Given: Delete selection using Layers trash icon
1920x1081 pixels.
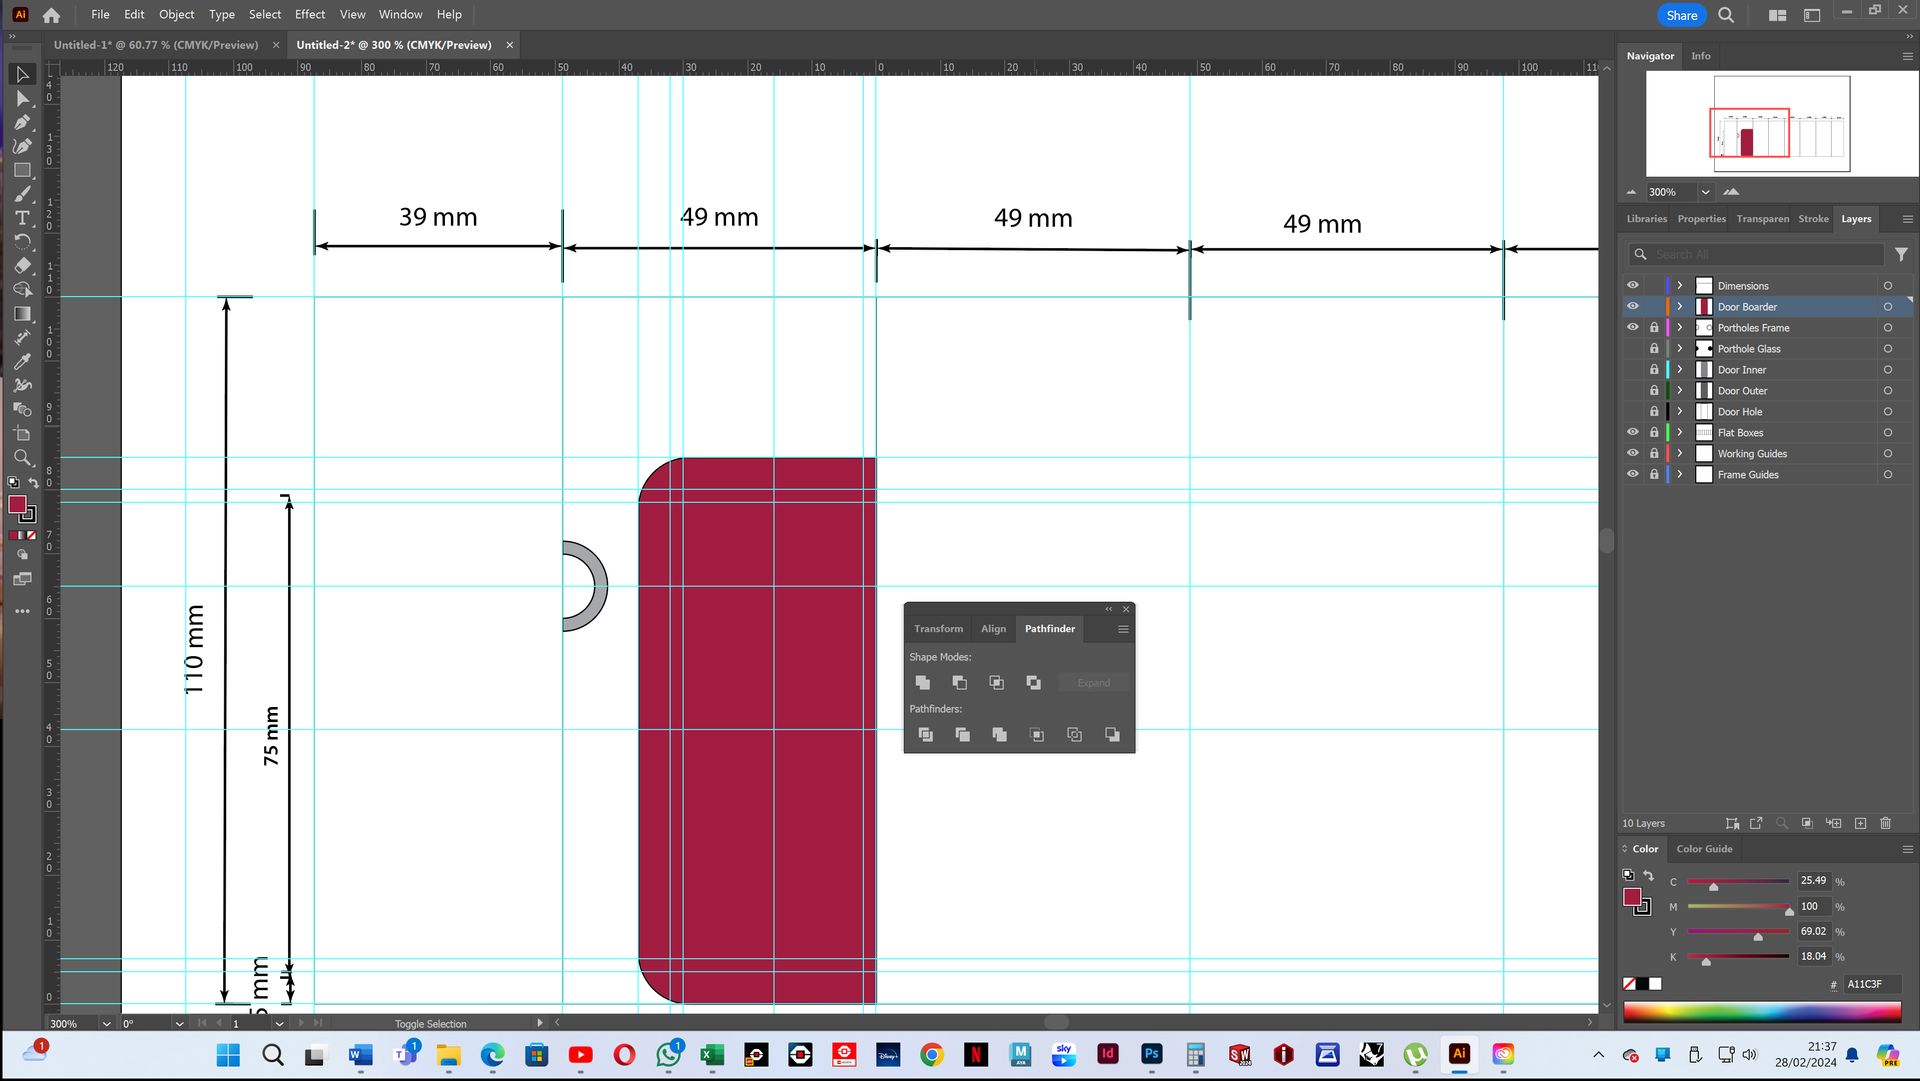Looking at the screenshot, I should [x=1885, y=823].
